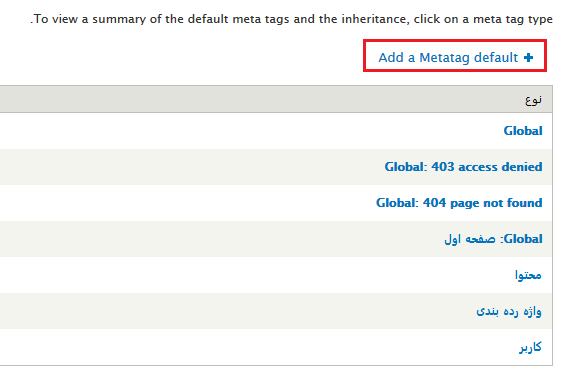This screenshot has height=372, width=571.
Task: Click the help text about viewing meta tag summary
Action: tap(291, 19)
